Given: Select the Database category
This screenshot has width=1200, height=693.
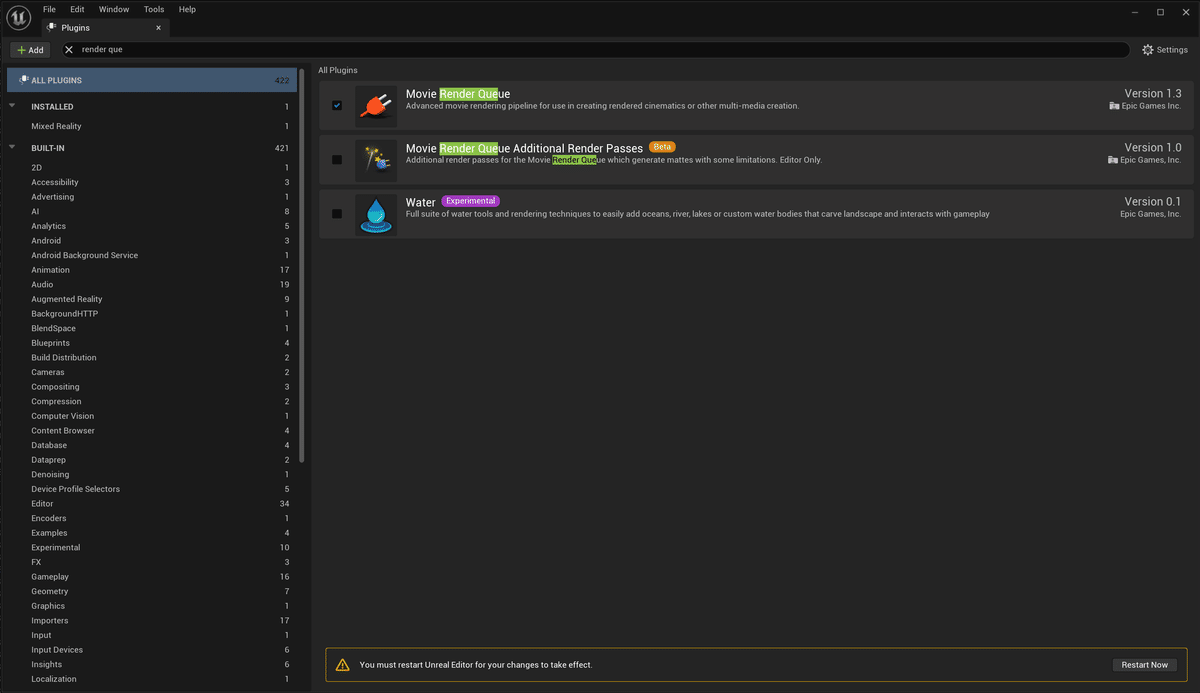Looking at the screenshot, I should (152, 445).
